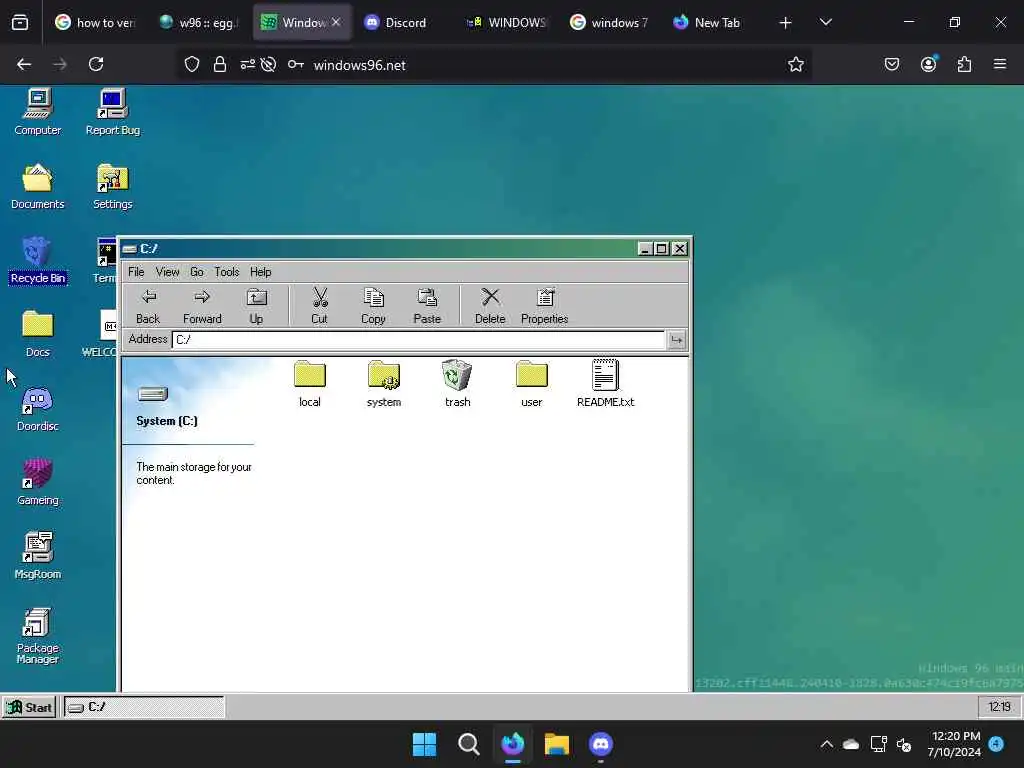Open the Computer desktop icon
The width and height of the screenshot is (1024, 768).
[38, 112]
